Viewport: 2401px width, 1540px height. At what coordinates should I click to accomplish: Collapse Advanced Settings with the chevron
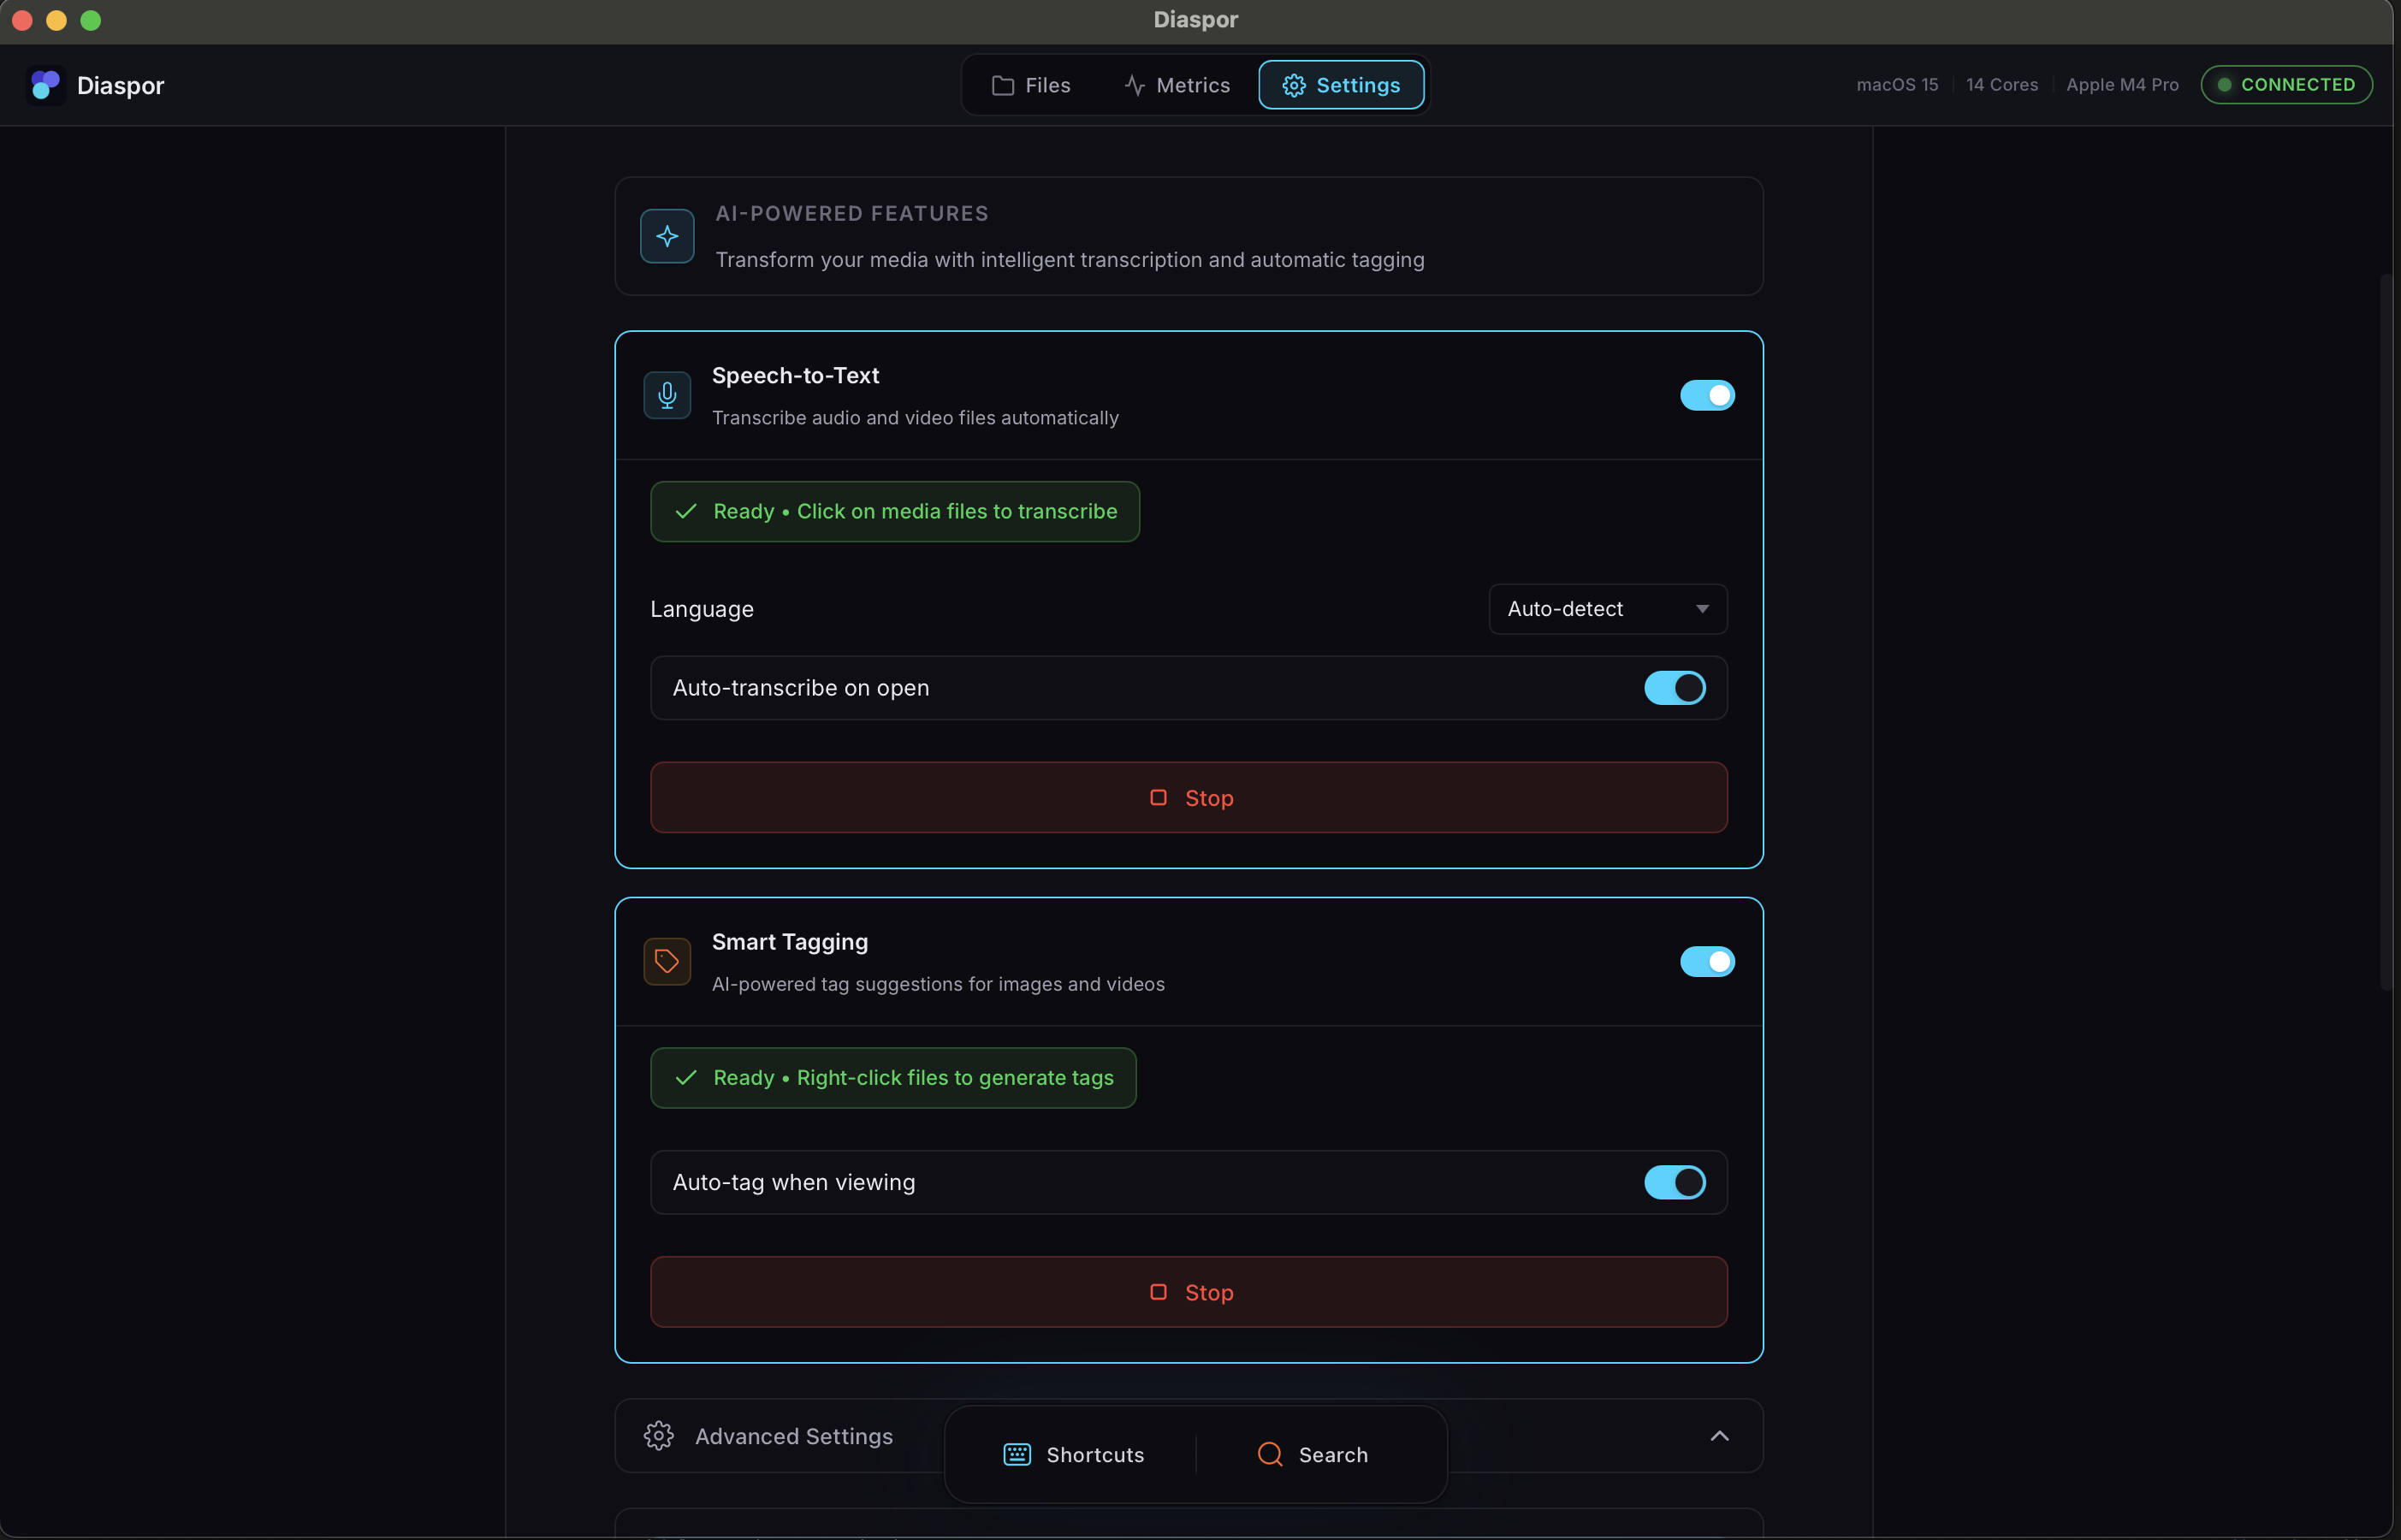click(1719, 1436)
